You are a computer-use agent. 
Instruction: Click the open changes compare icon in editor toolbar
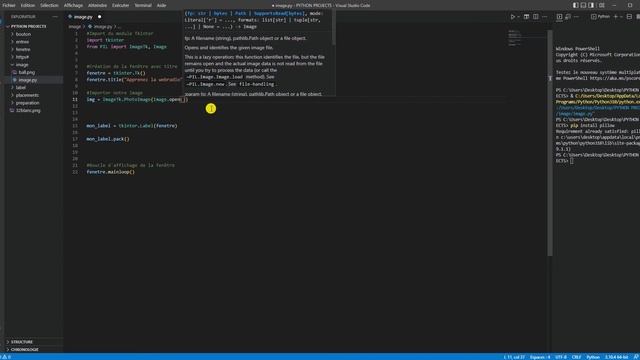[x=527, y=17]
